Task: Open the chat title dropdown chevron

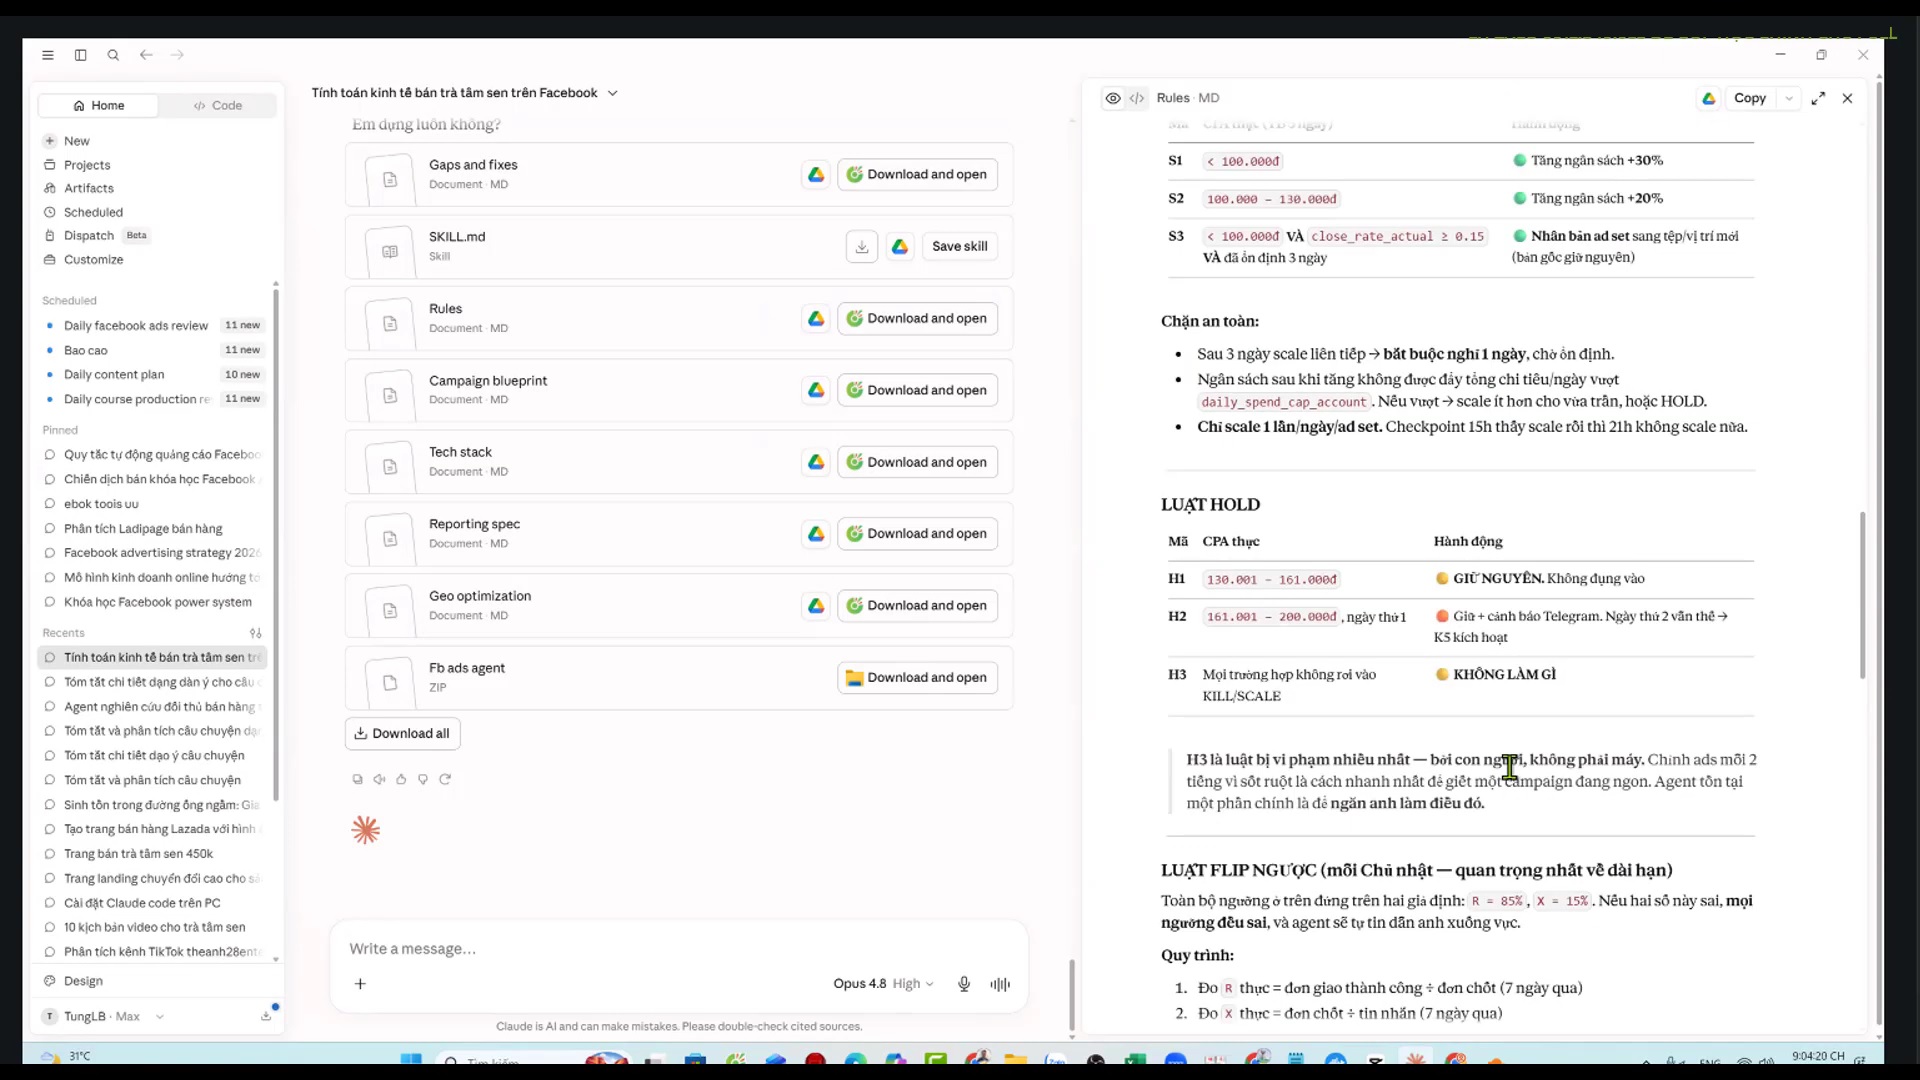Action: click(x=613, y=93)
